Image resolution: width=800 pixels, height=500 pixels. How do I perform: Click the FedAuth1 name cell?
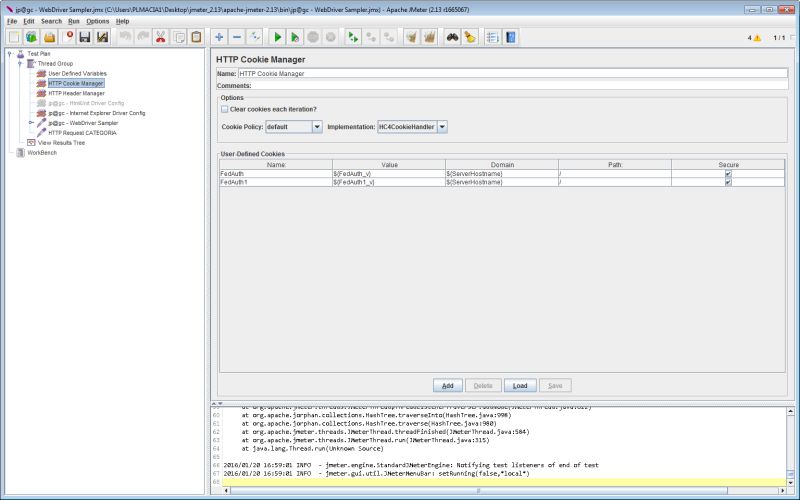(x=276, y=182)
